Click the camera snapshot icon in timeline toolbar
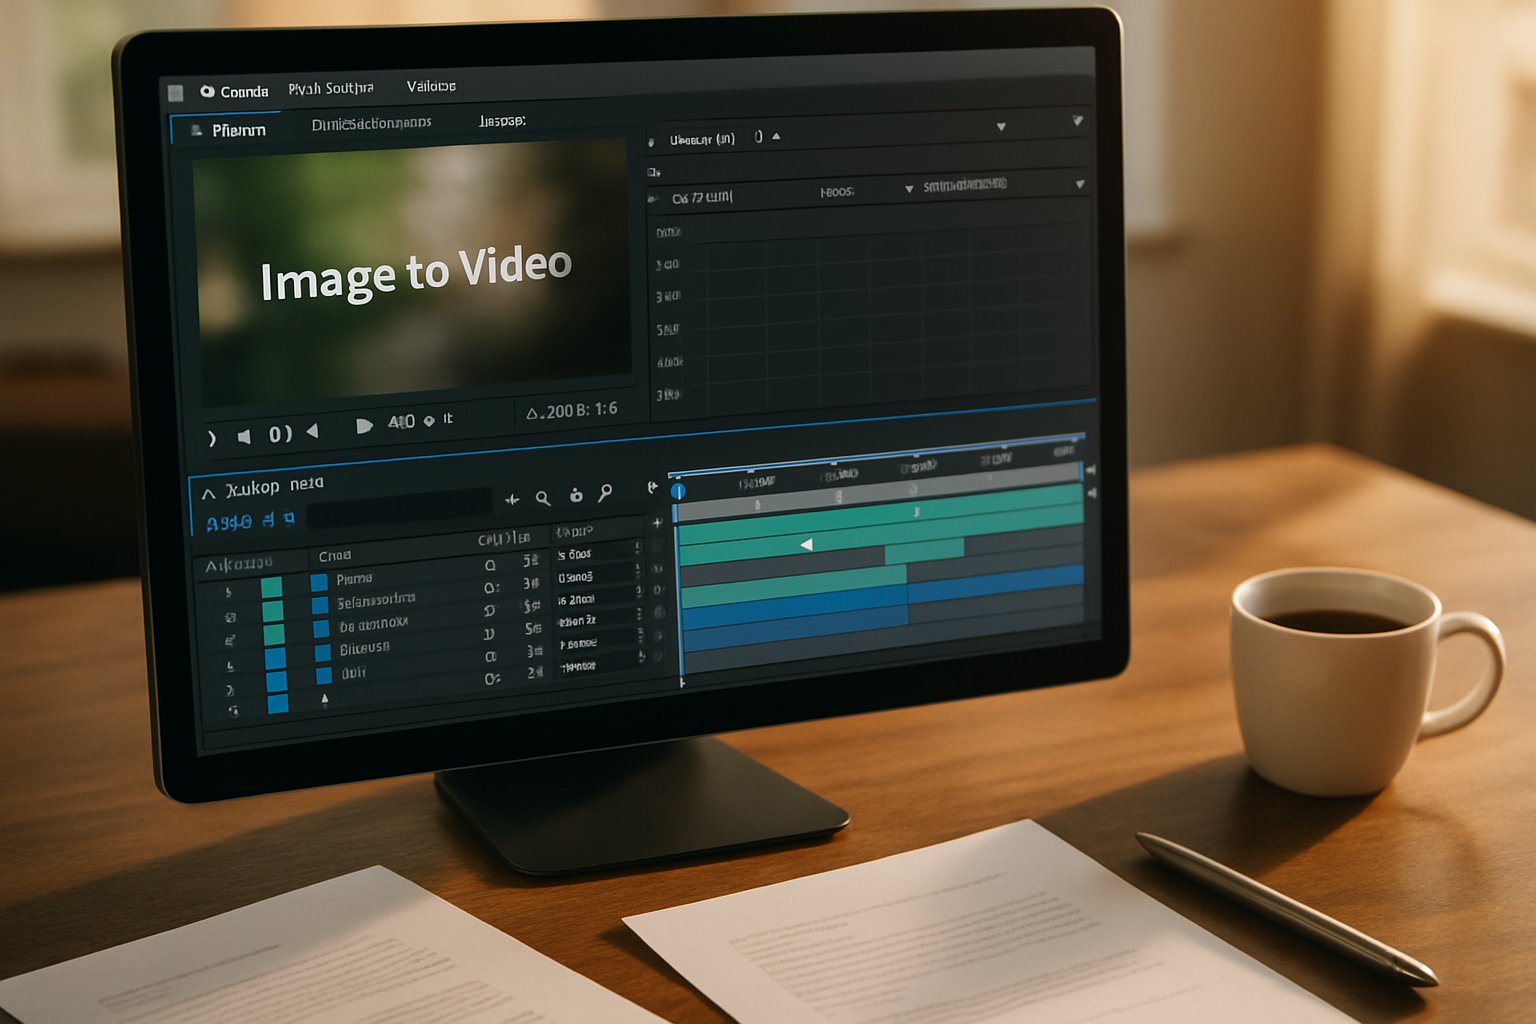Image resolution: width=1536 pixels, height=1024 pixels. pos(576,495)
